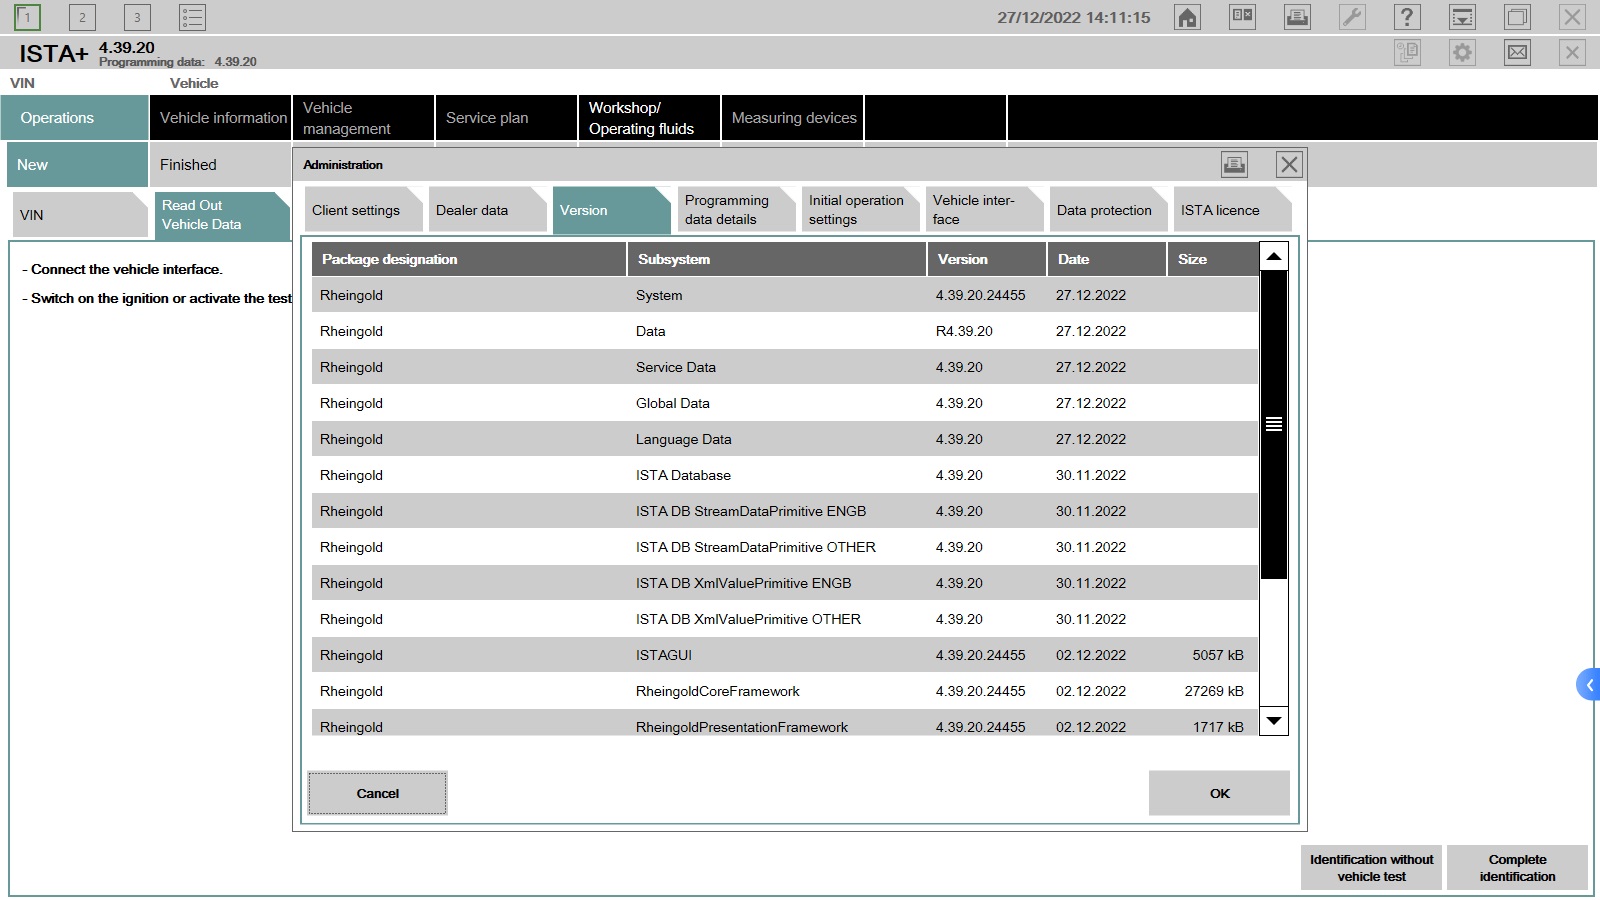Screen dimensions: 1600x900
Task: Select the Language Data row
Action: (785, 439)
